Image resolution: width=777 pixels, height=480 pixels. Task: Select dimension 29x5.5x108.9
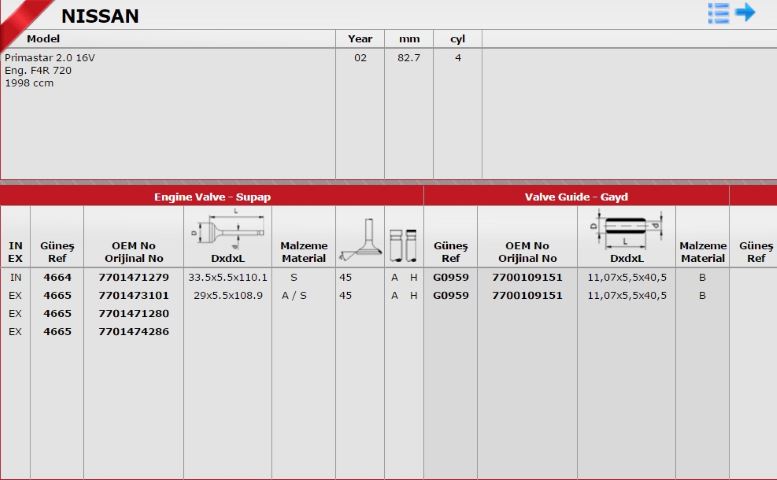[228, 295]
